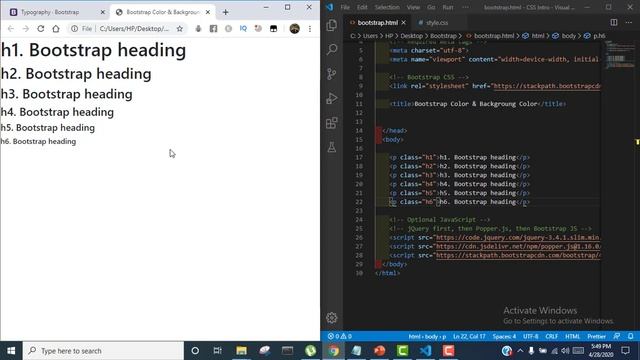640x360 pixels.
Task: Open Edit menu in VS Code
Action: click(x=362, y=7)
